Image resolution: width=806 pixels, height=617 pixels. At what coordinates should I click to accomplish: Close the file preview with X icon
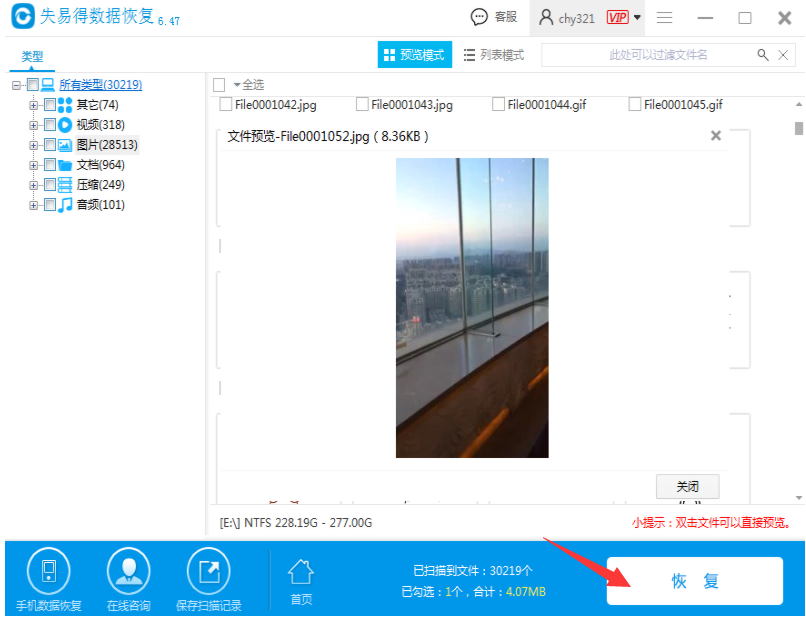pos(715,136)
